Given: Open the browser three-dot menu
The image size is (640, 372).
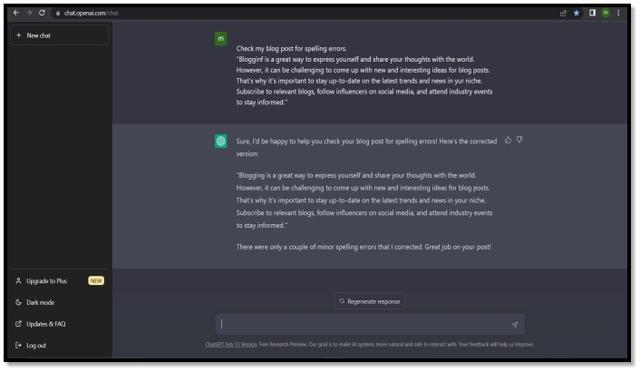Looking at the screenshot, I should (x=618, y=13).
